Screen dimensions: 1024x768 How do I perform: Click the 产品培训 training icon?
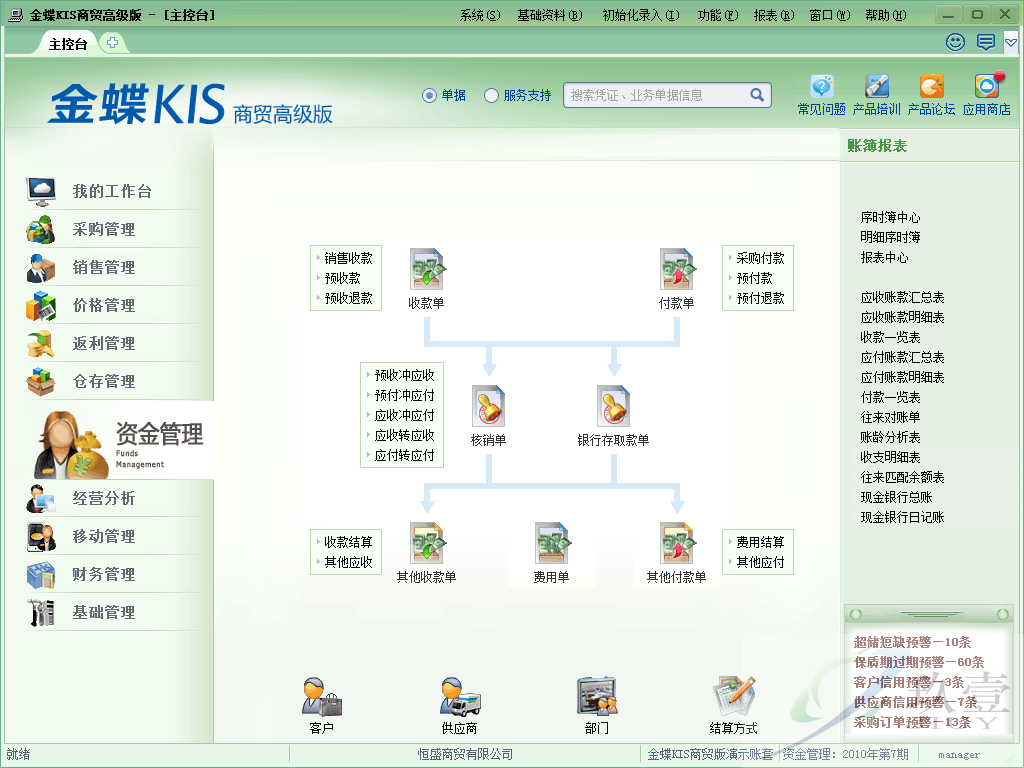pos(876,87)
